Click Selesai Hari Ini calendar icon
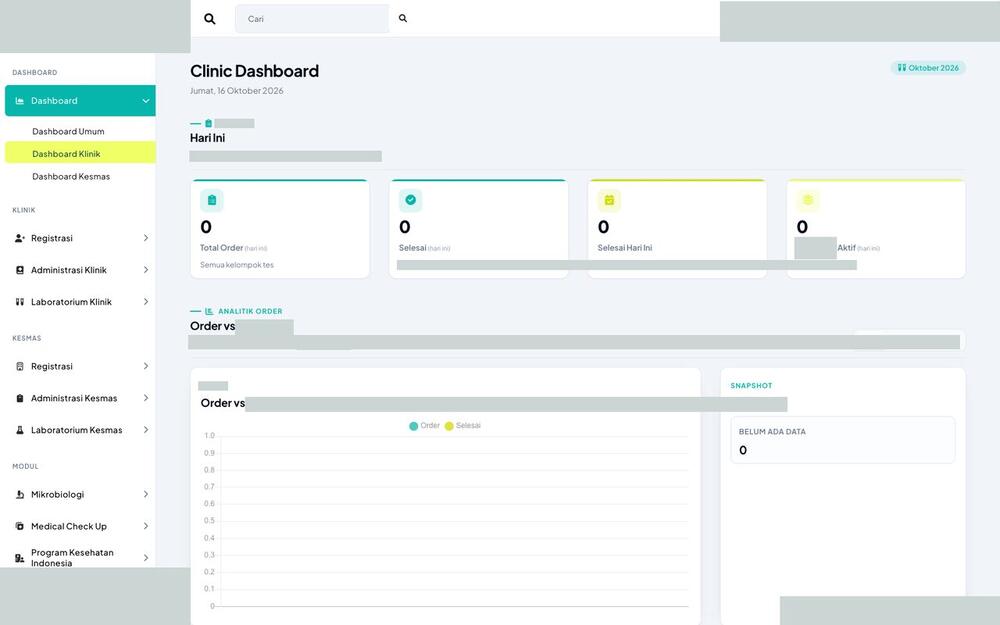This screenshot has height=625, width=1000. coord(609,200)
